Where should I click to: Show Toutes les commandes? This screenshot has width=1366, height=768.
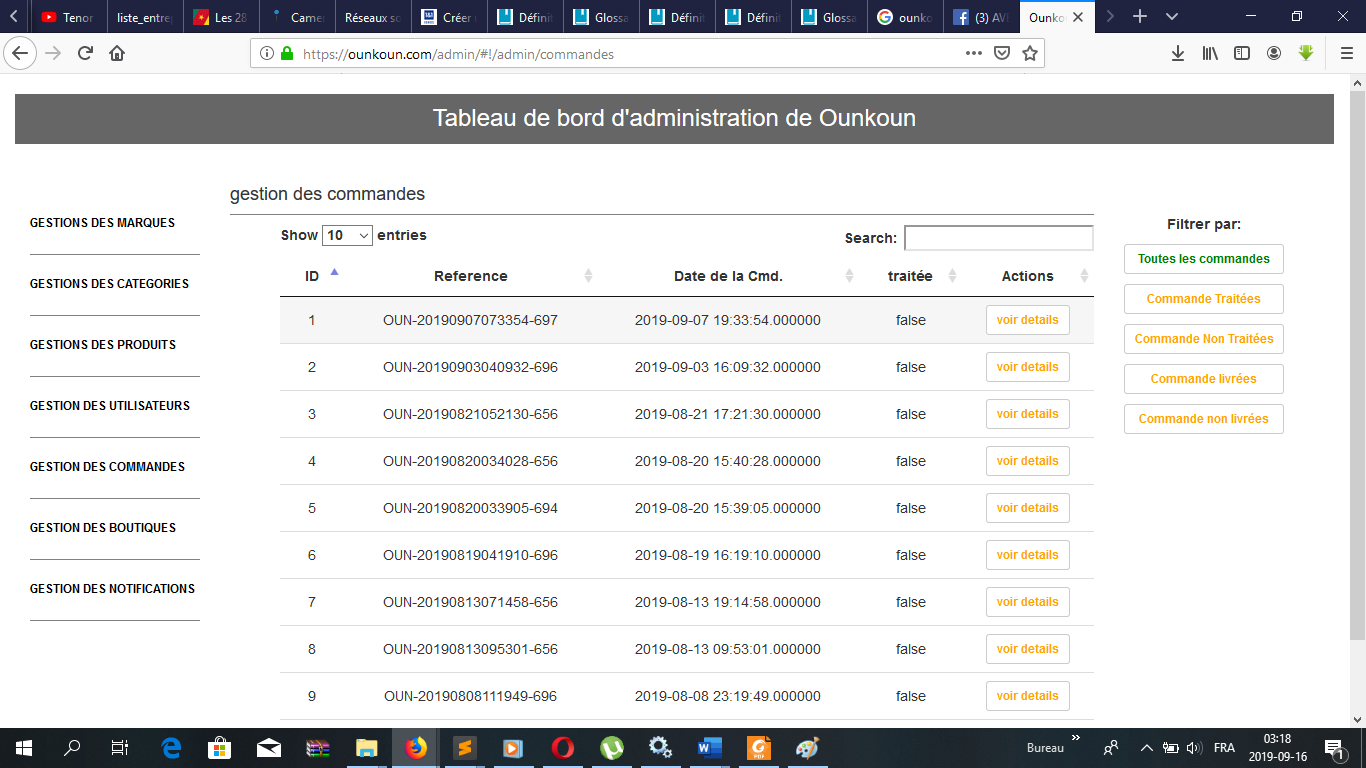tap(1203, 259)
